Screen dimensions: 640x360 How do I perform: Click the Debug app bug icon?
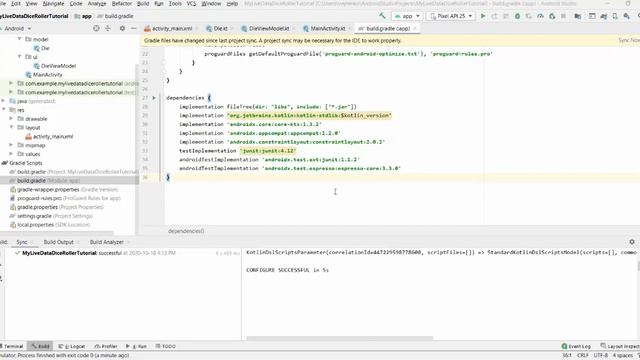[517, 16]
